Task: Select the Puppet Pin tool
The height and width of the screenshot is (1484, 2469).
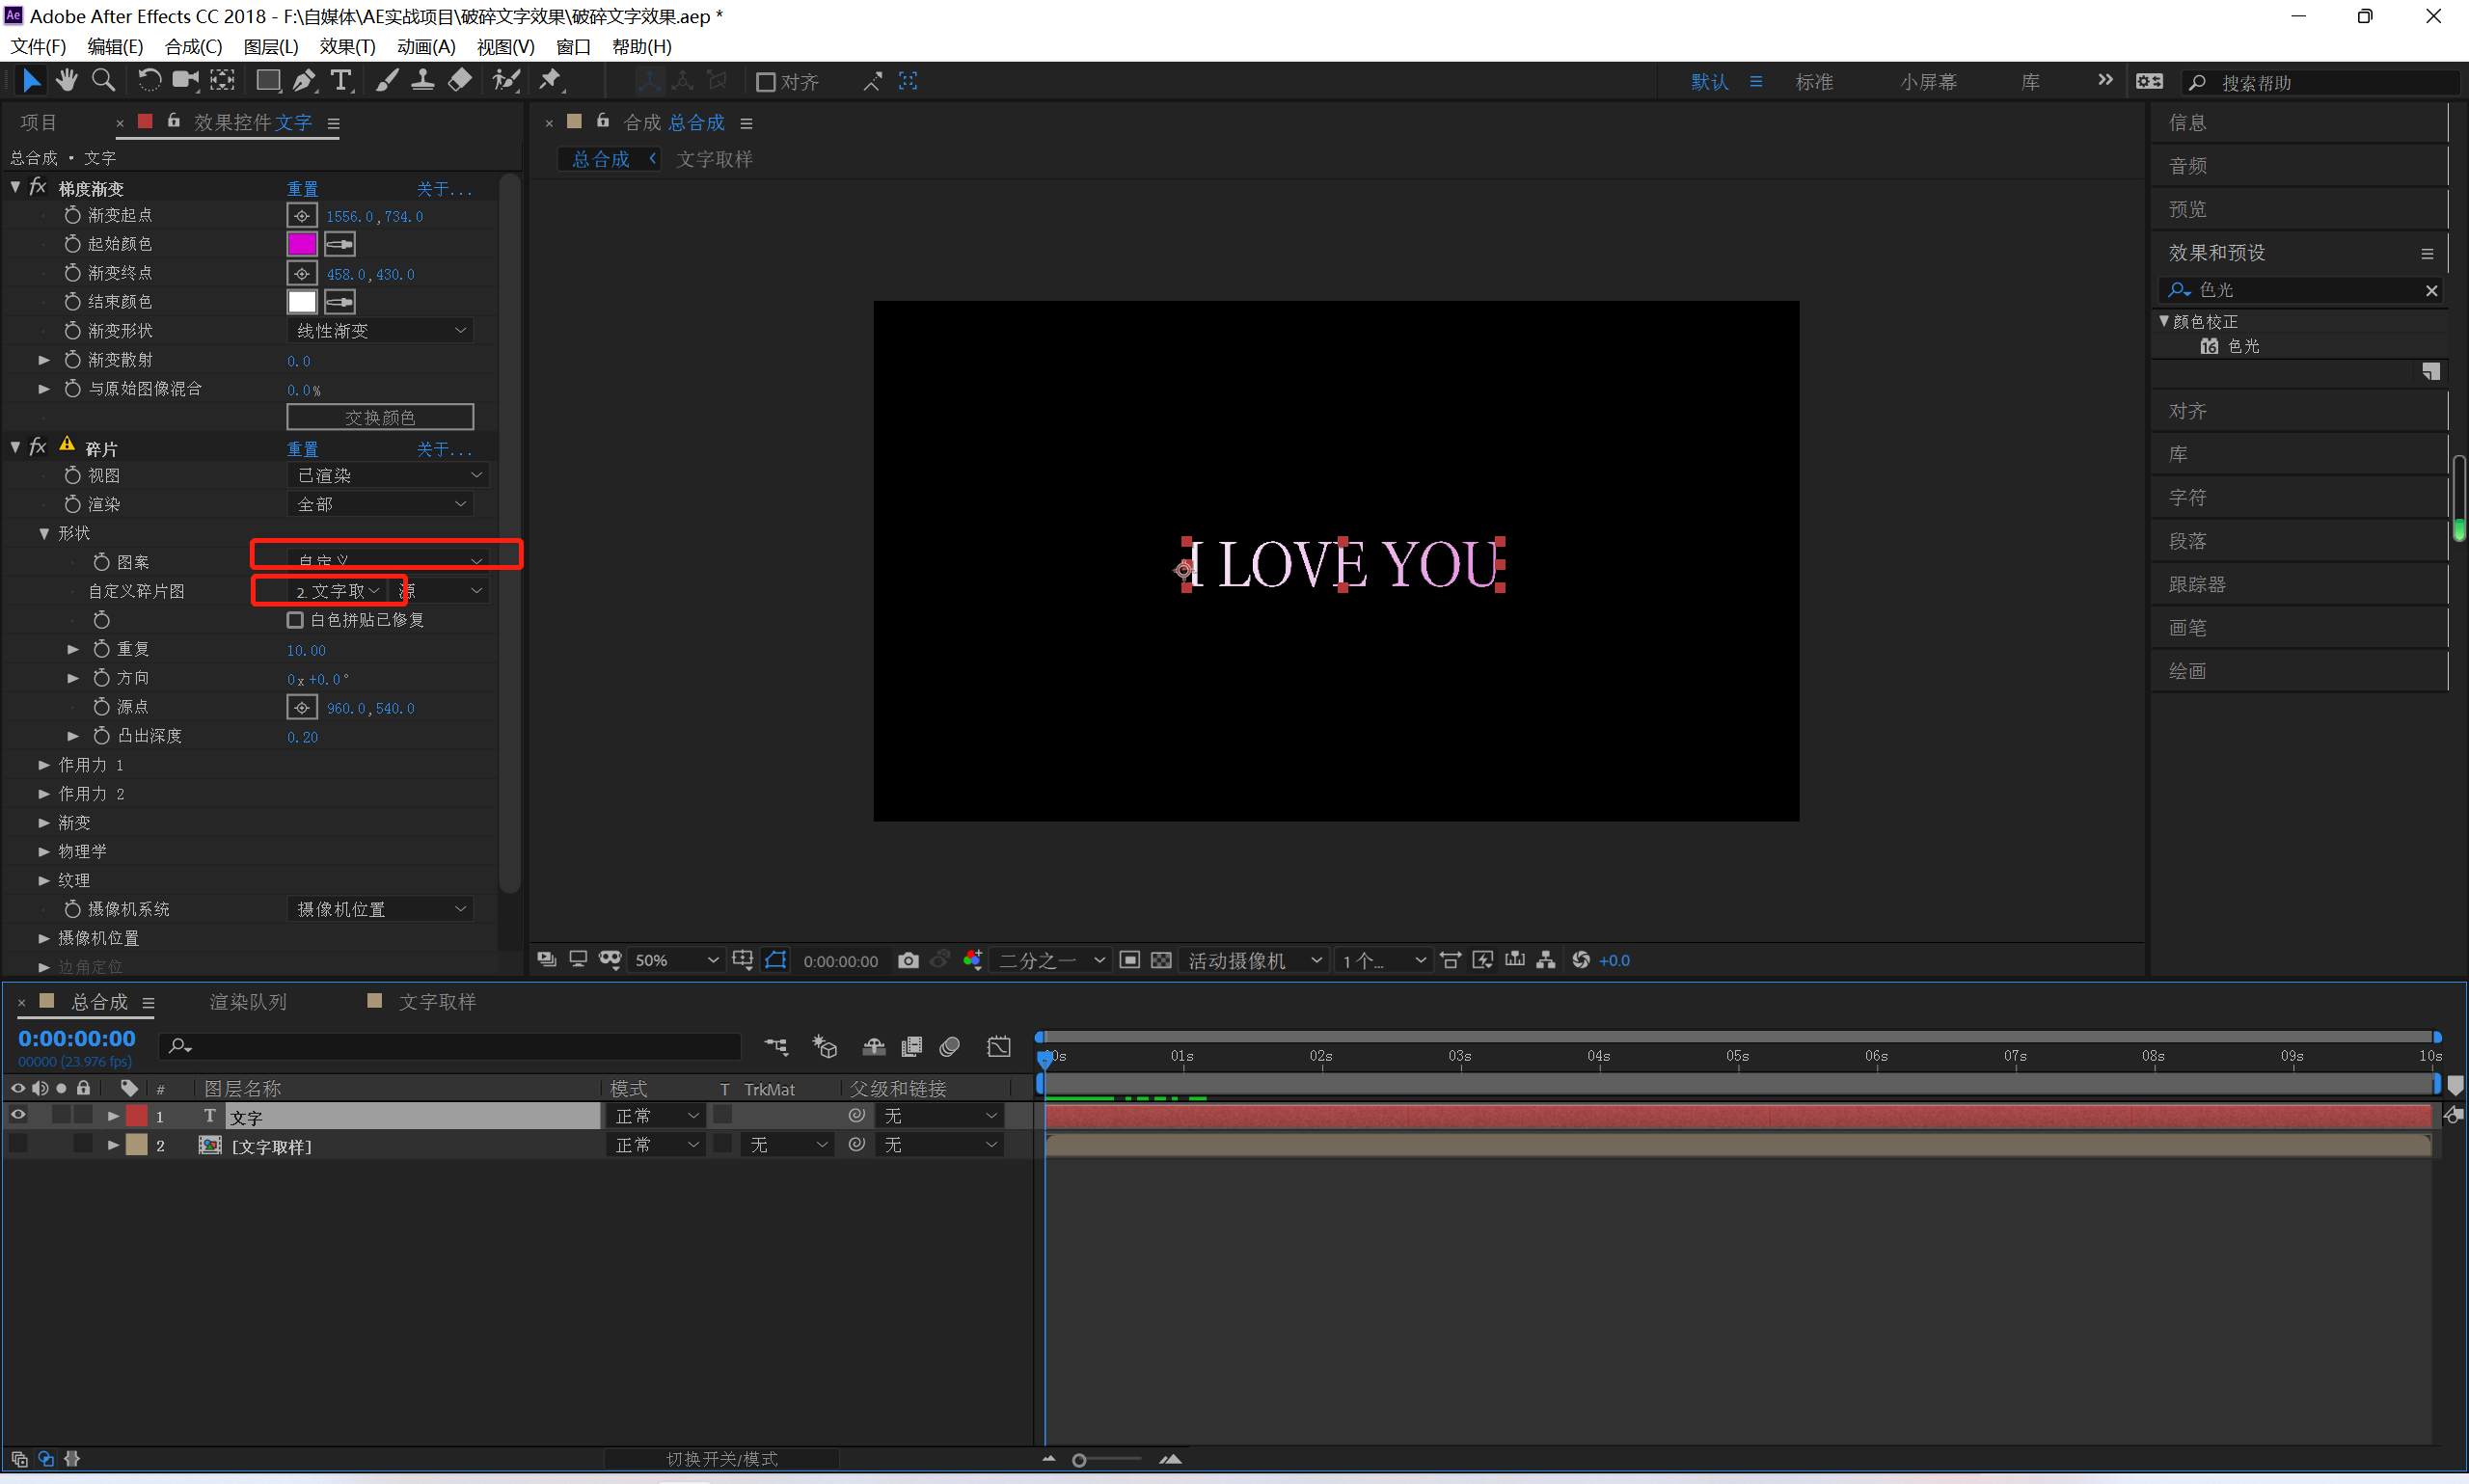Action: (x=551, y=80)
